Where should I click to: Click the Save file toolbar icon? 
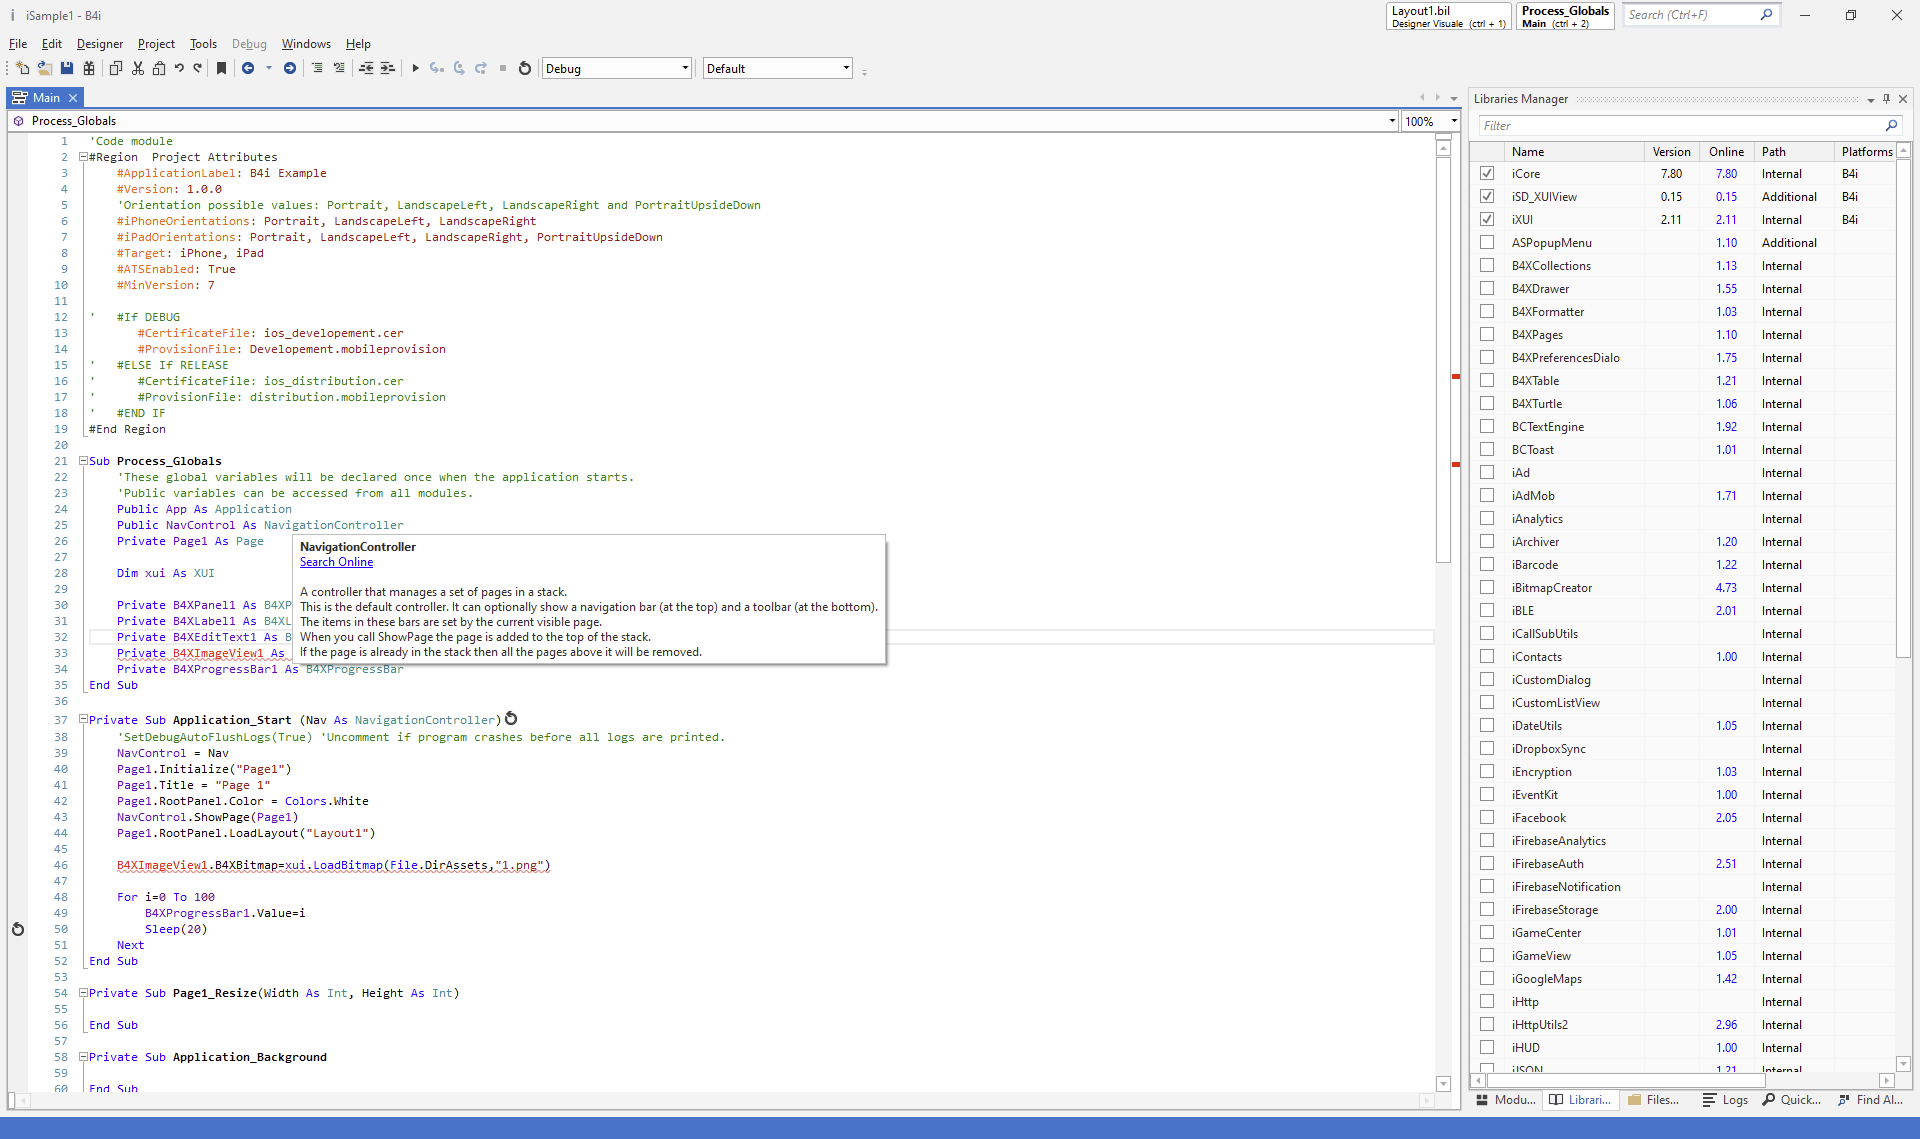[67, 68]
